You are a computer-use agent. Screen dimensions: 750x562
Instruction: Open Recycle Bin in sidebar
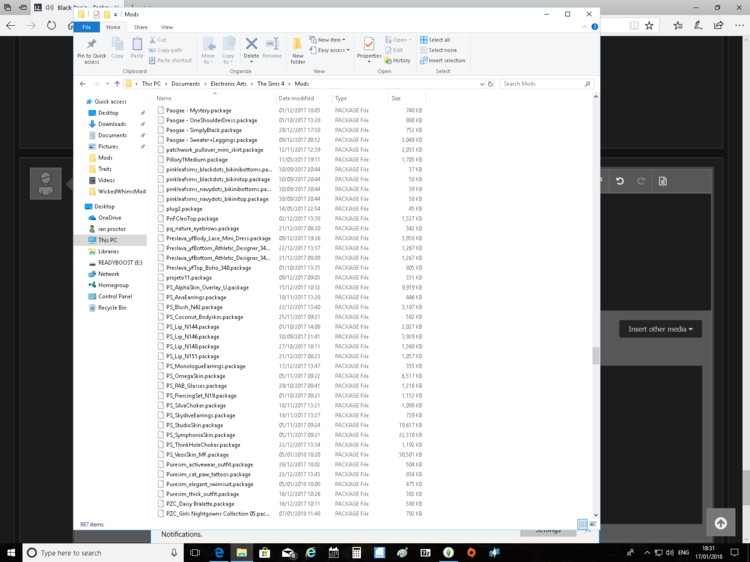click(112, 308)
